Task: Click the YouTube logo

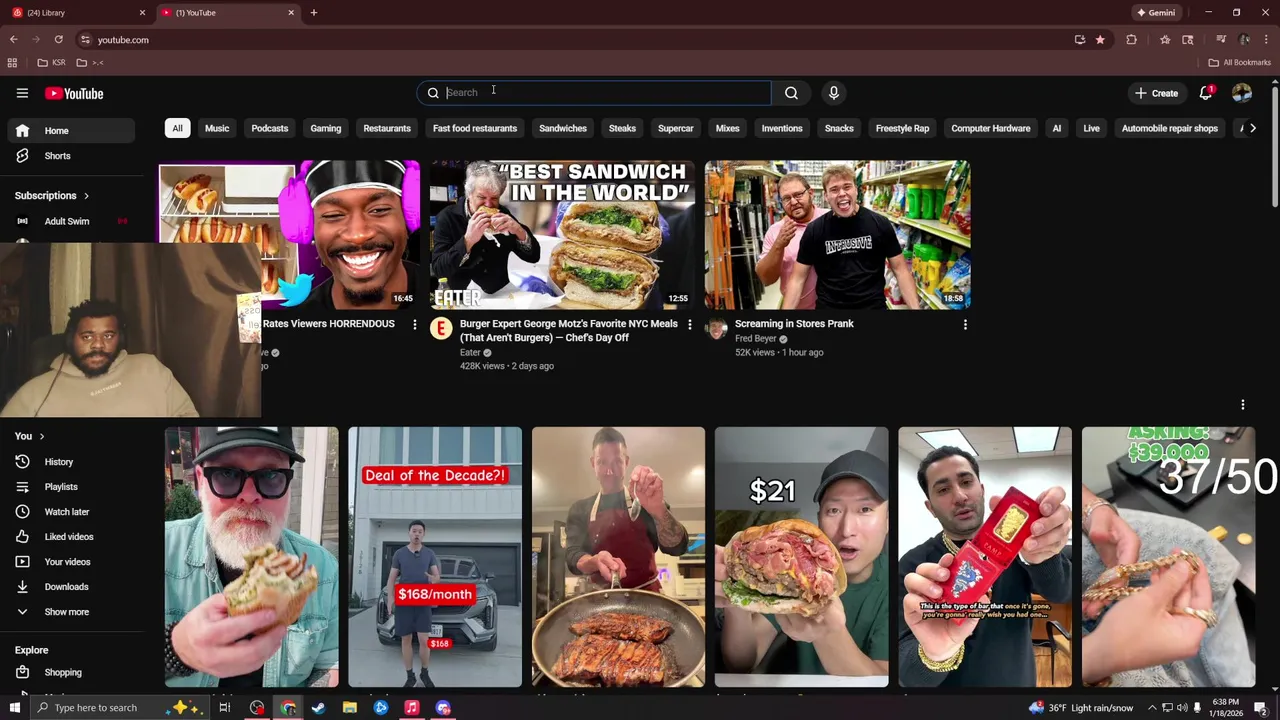Action: click(74, 93)
